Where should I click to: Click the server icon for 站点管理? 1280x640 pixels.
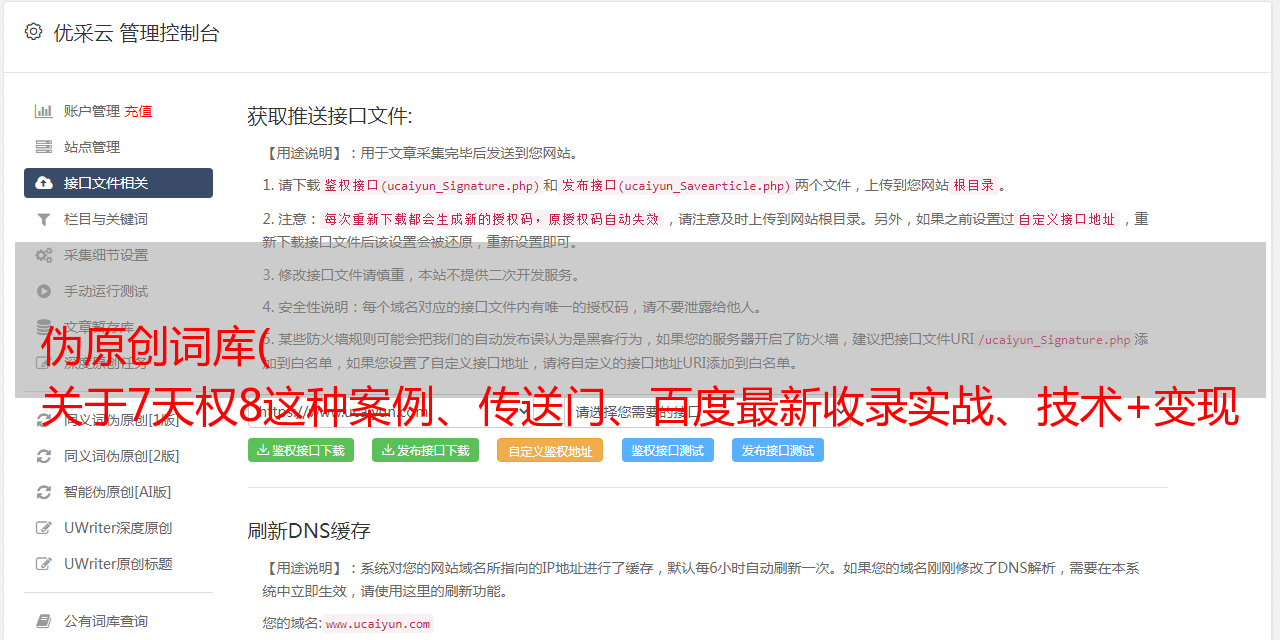44,147
